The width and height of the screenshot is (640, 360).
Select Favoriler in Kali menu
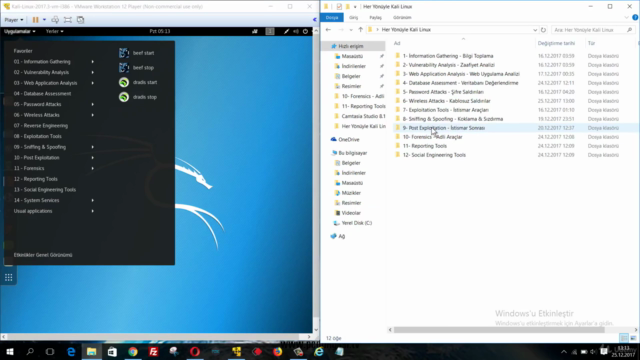tap(23, 51)
